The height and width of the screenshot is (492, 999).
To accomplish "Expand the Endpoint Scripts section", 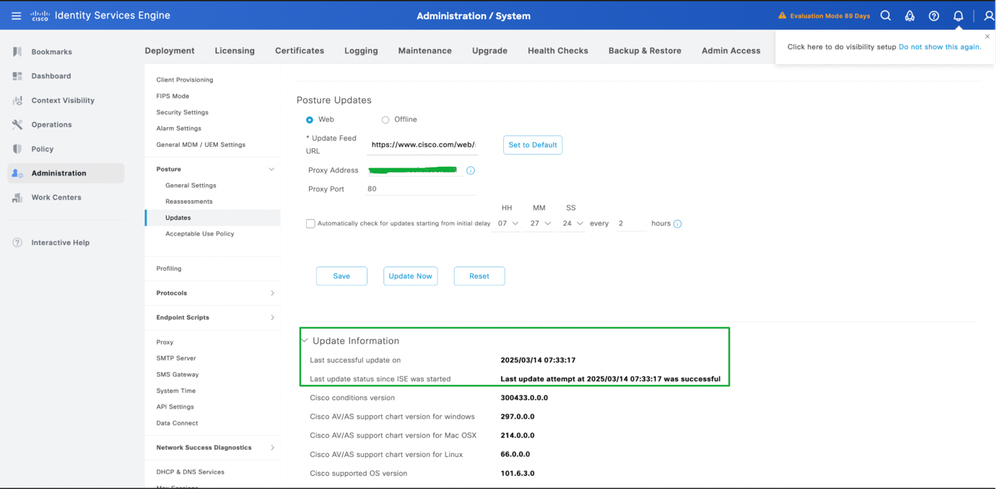I will tap(272, 317).
